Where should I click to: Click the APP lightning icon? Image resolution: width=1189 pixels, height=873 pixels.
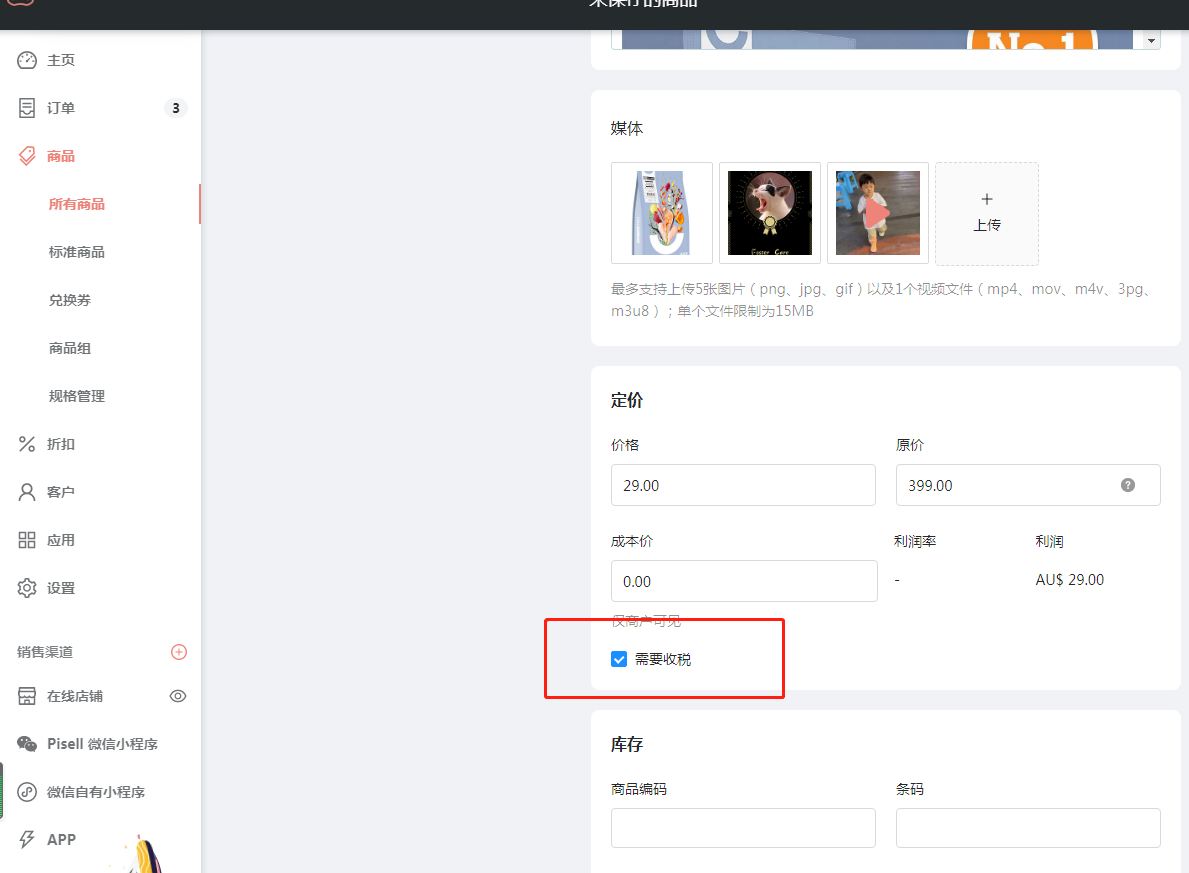click(x=27, y=840)
